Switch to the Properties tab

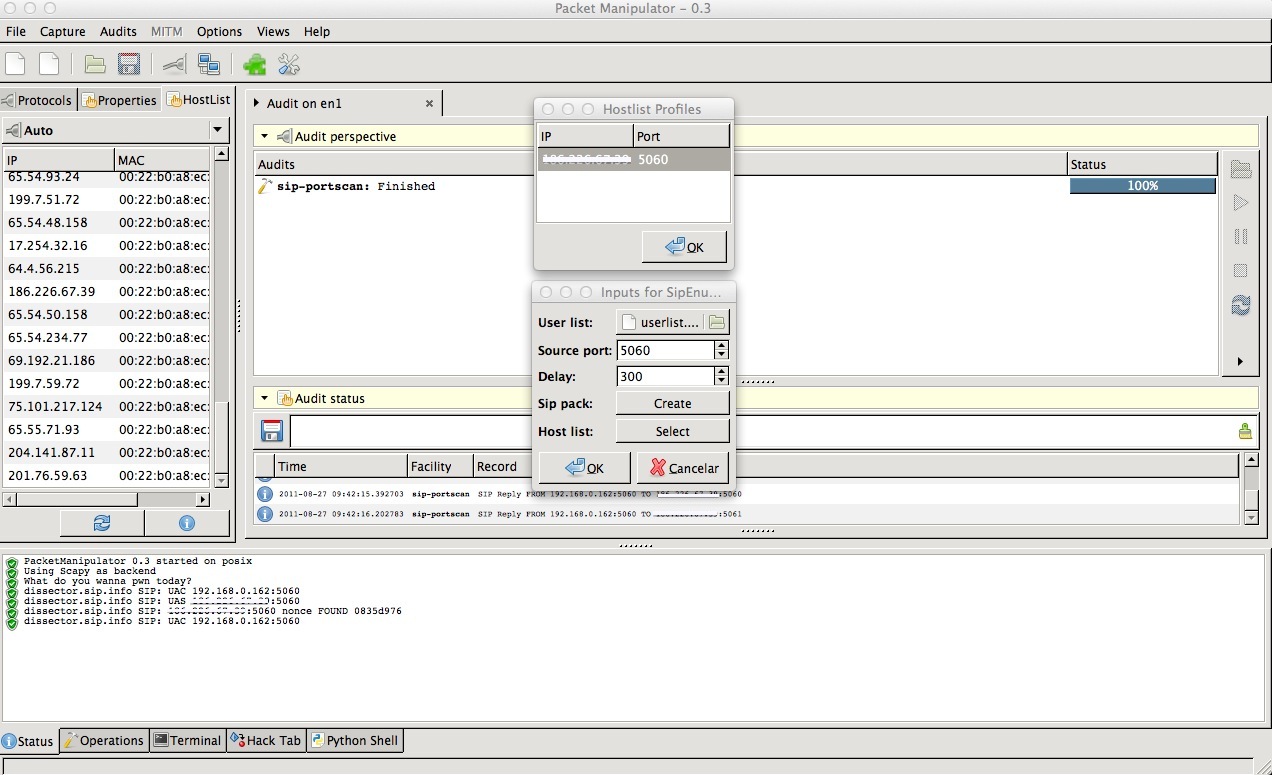[x=119, y=100]
